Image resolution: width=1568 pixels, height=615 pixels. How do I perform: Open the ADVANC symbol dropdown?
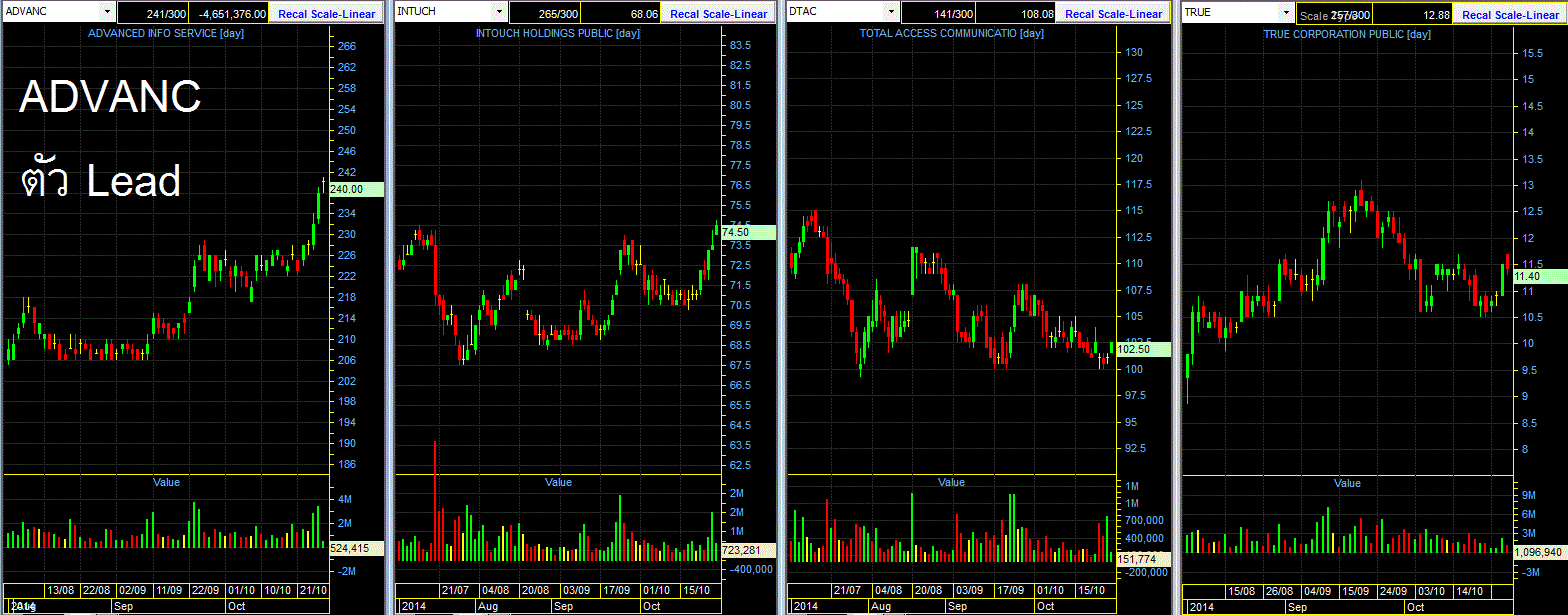108,11
